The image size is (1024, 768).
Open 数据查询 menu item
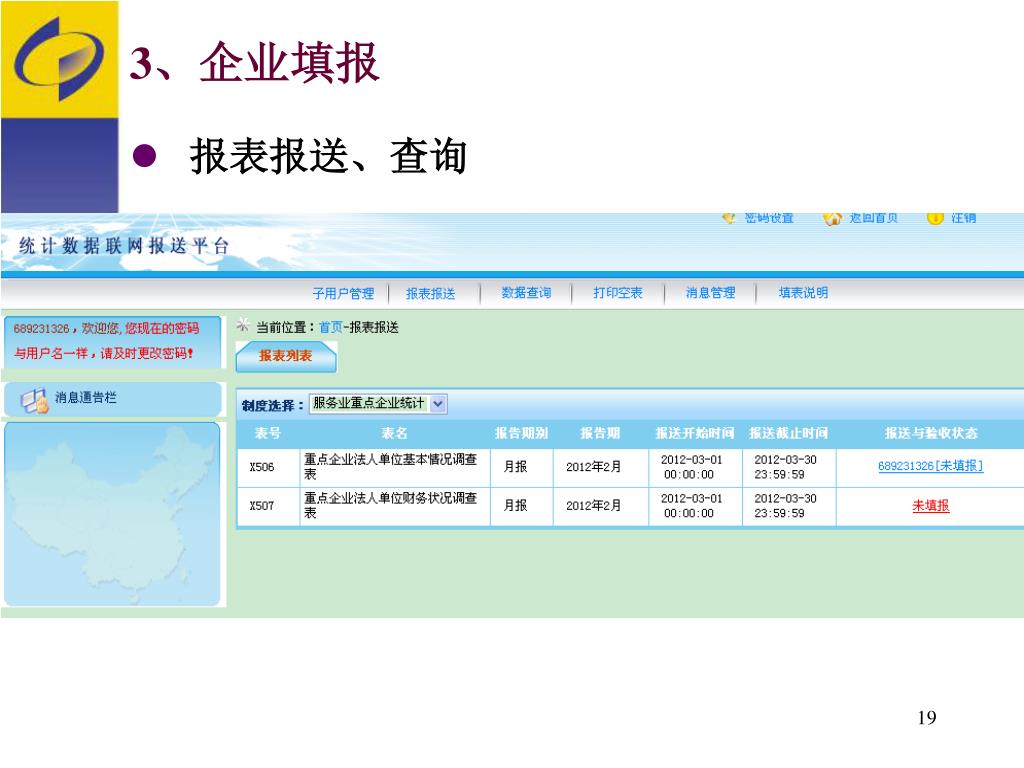click(526, 293)
